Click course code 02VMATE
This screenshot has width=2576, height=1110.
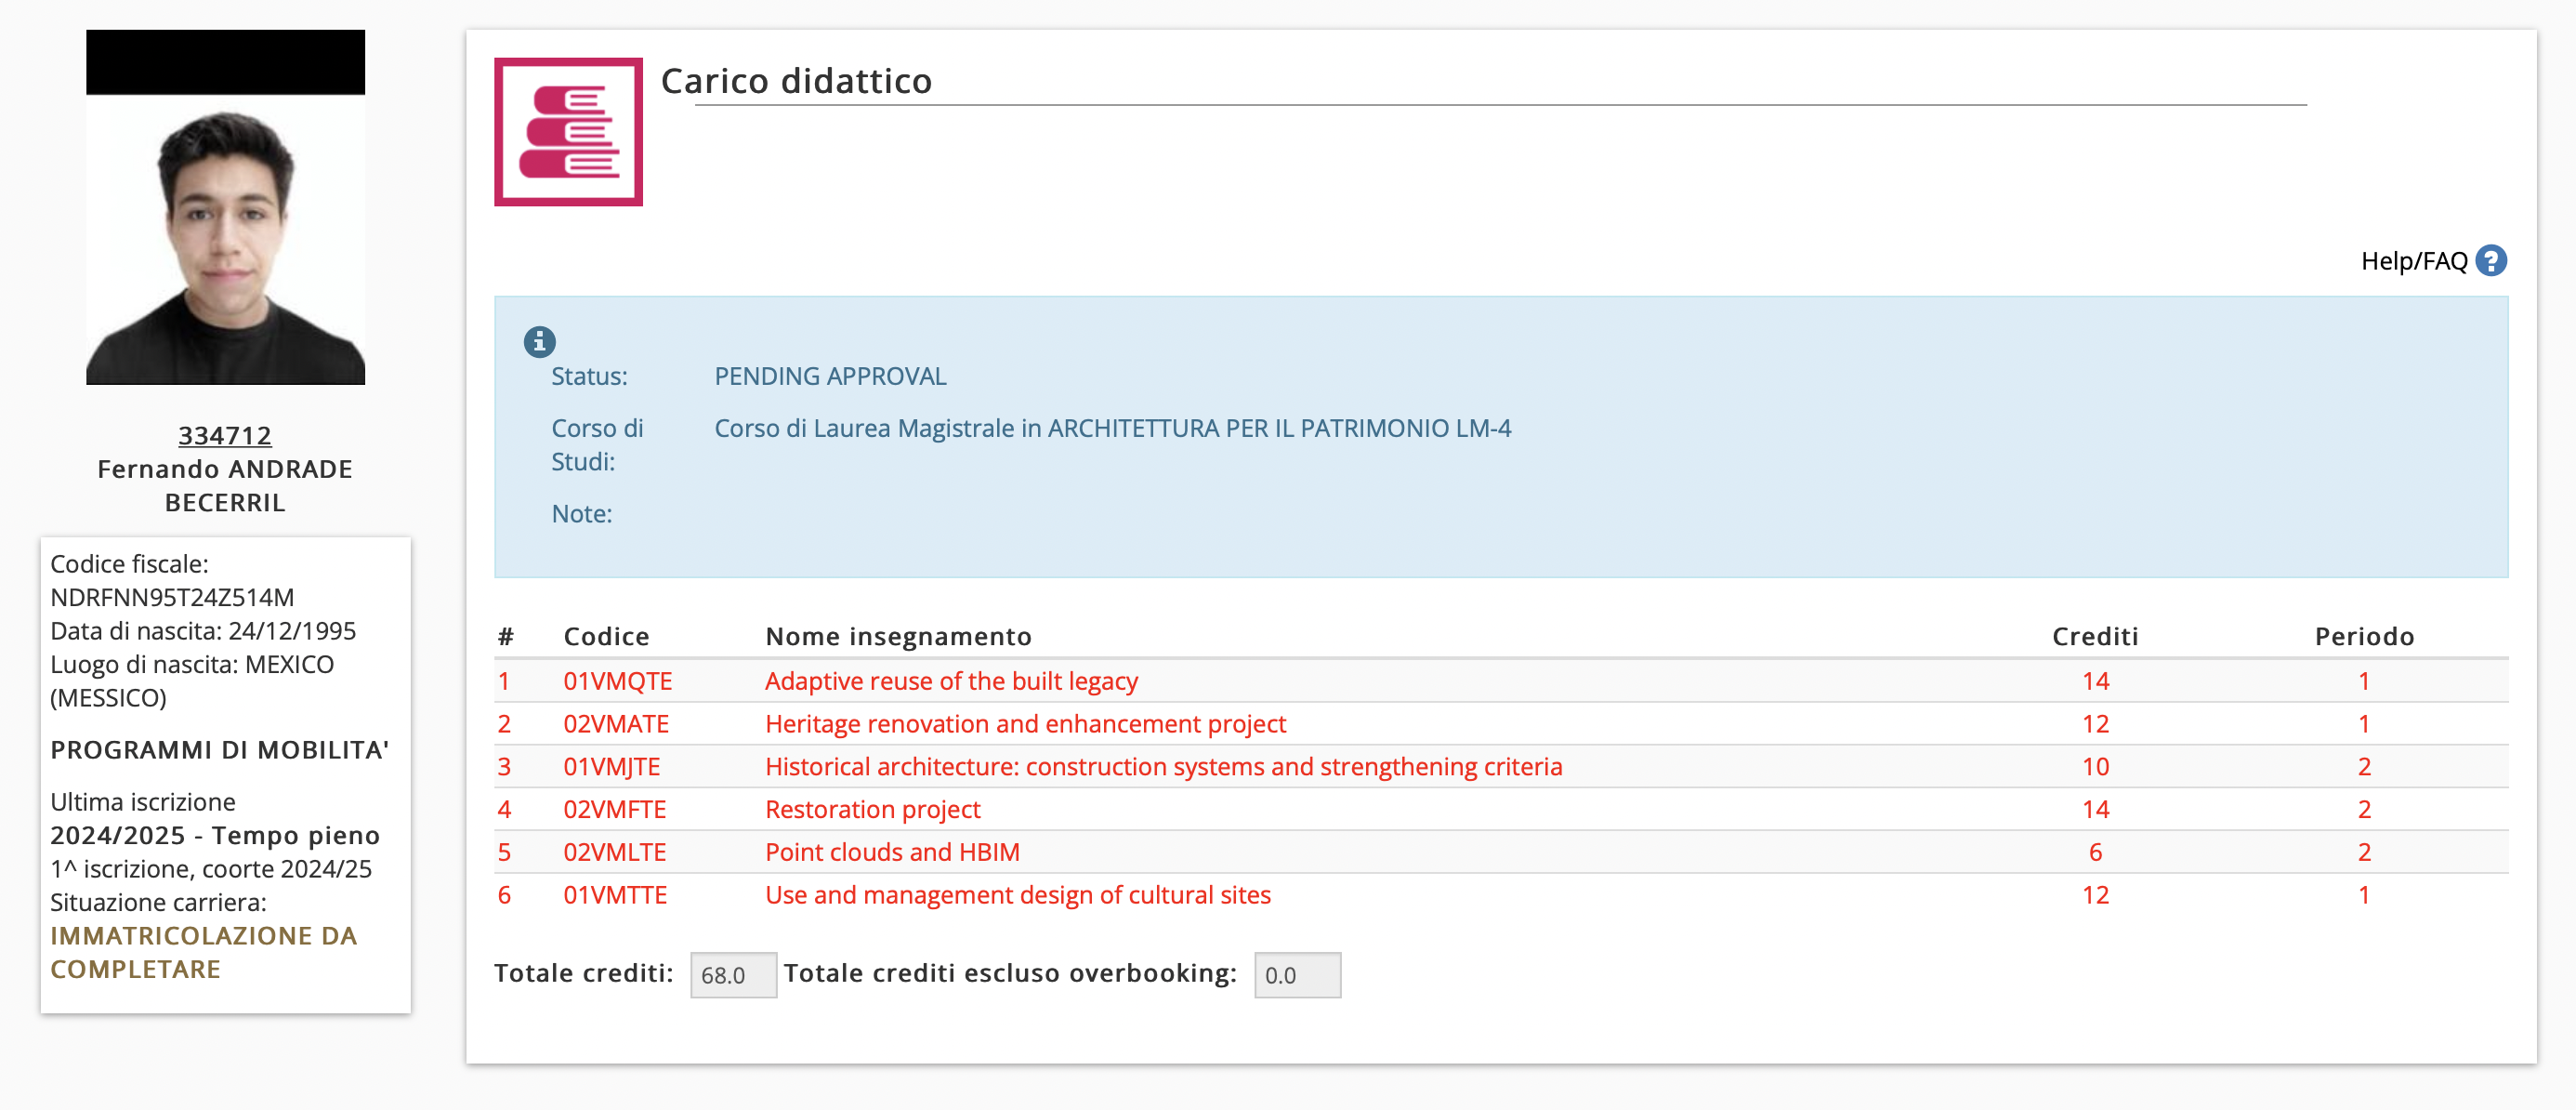pyautogui.click(x=616, y=724)
